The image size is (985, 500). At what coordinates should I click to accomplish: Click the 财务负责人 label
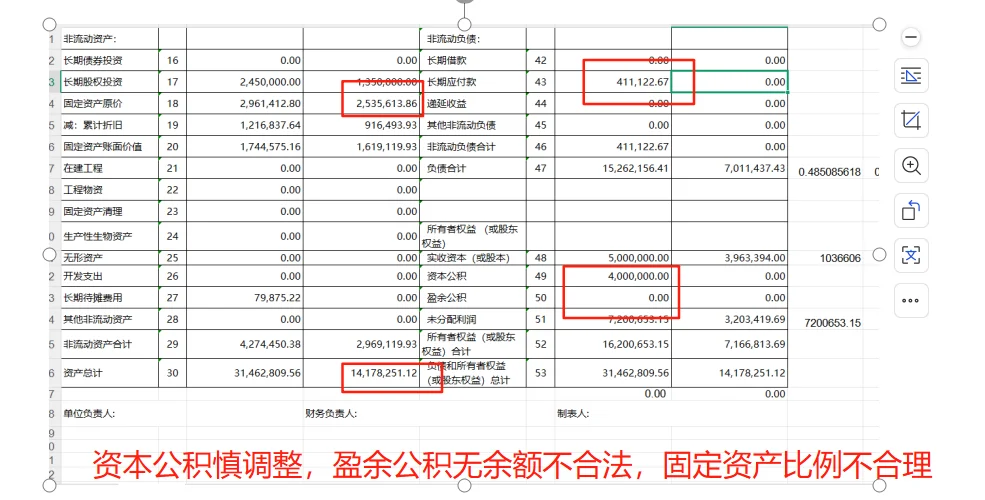[331, 414]
